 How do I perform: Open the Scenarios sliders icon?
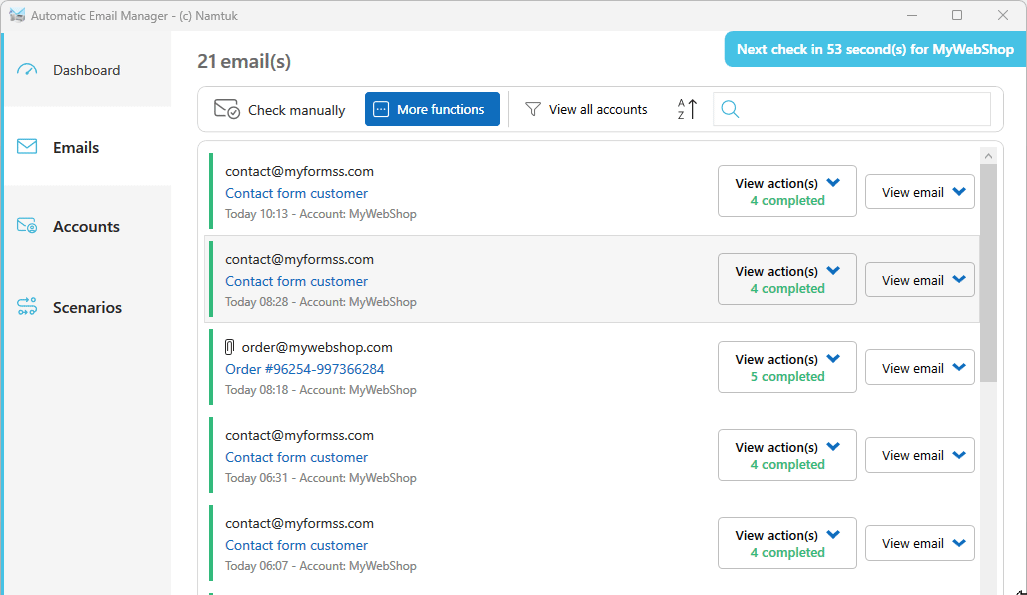[x=27, y=307]
